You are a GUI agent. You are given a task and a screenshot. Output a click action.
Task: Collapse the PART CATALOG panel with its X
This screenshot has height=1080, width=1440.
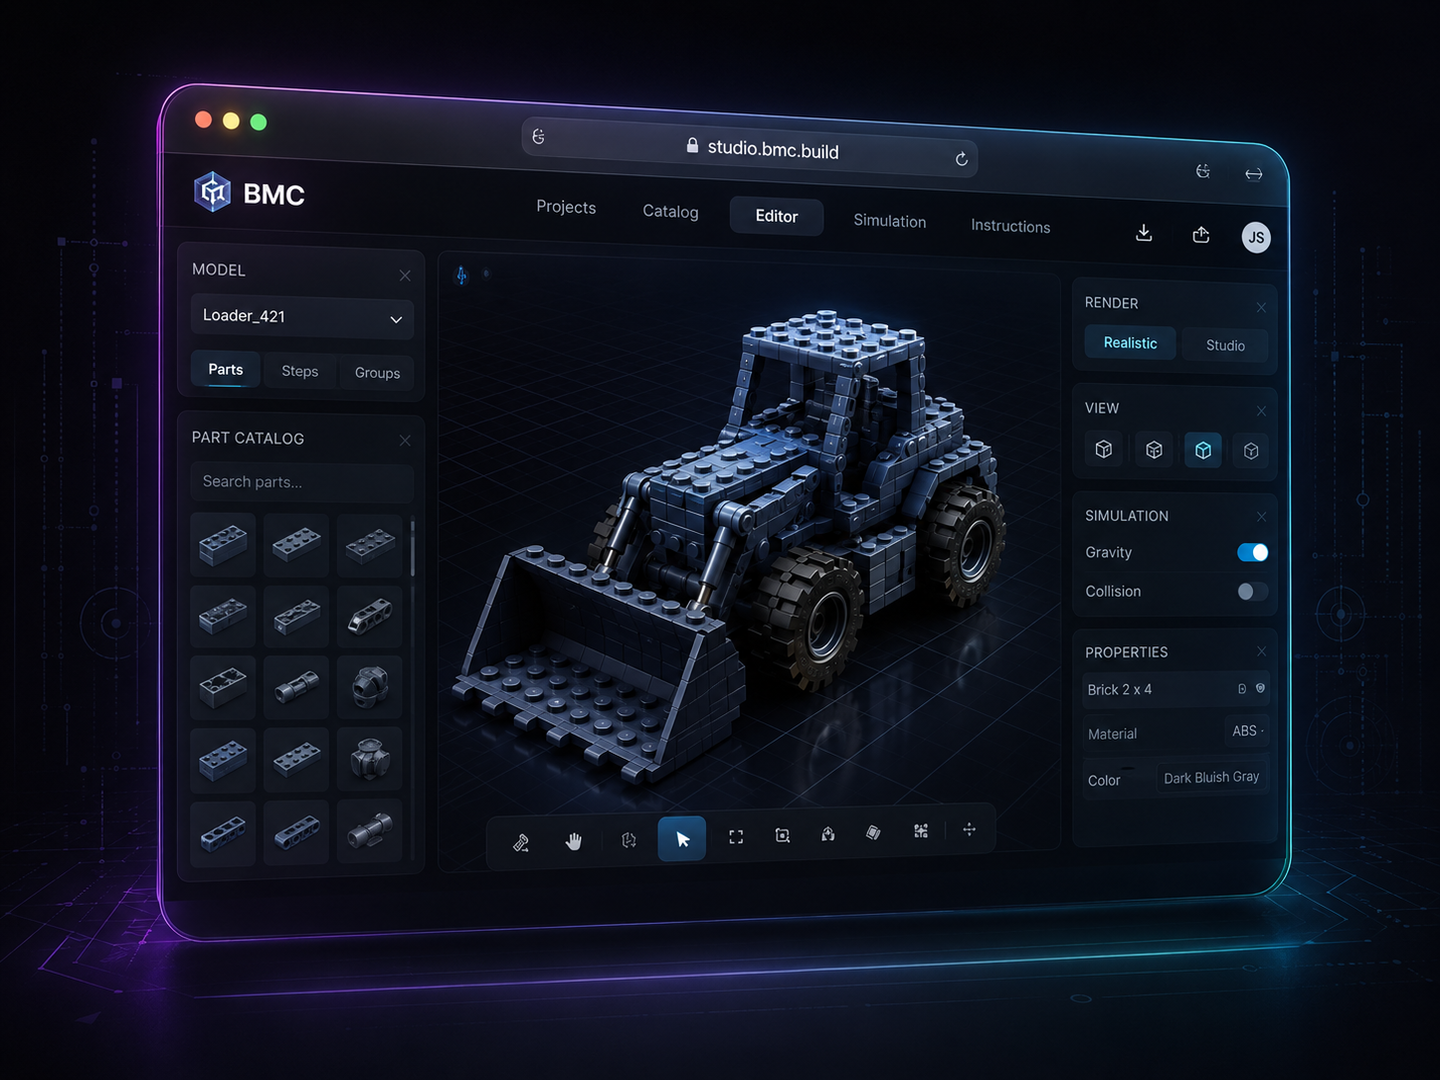click(x=405, y=441)
